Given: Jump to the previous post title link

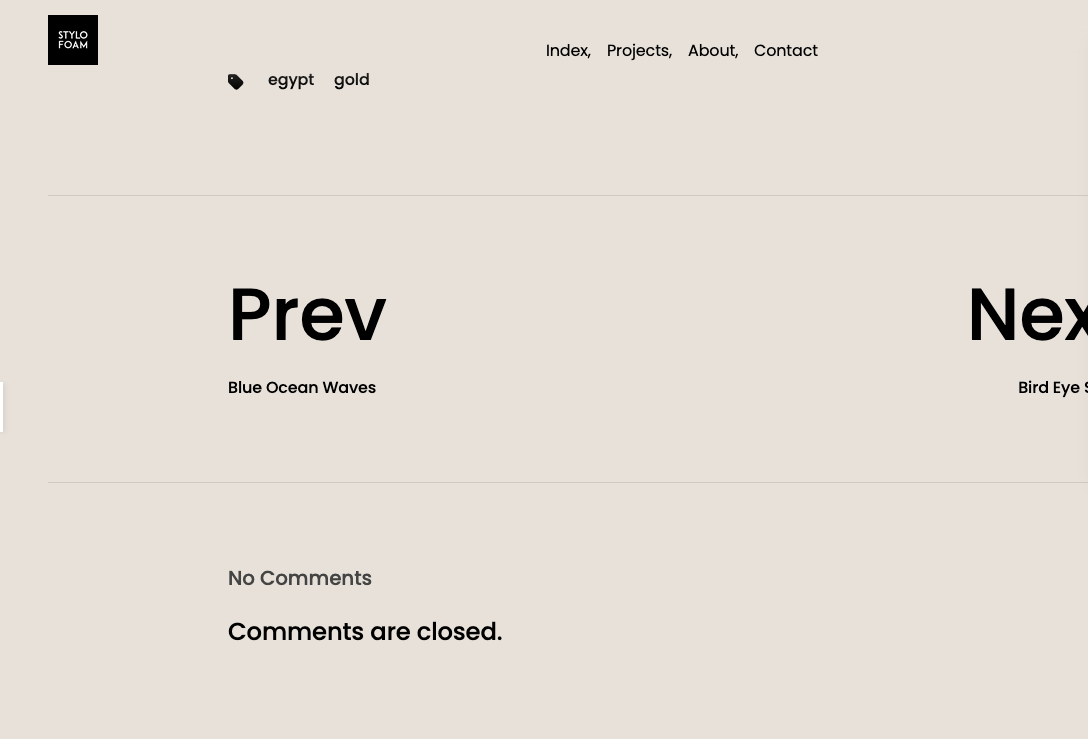Looking at the screenshot, I should click(x=302, y=388).
